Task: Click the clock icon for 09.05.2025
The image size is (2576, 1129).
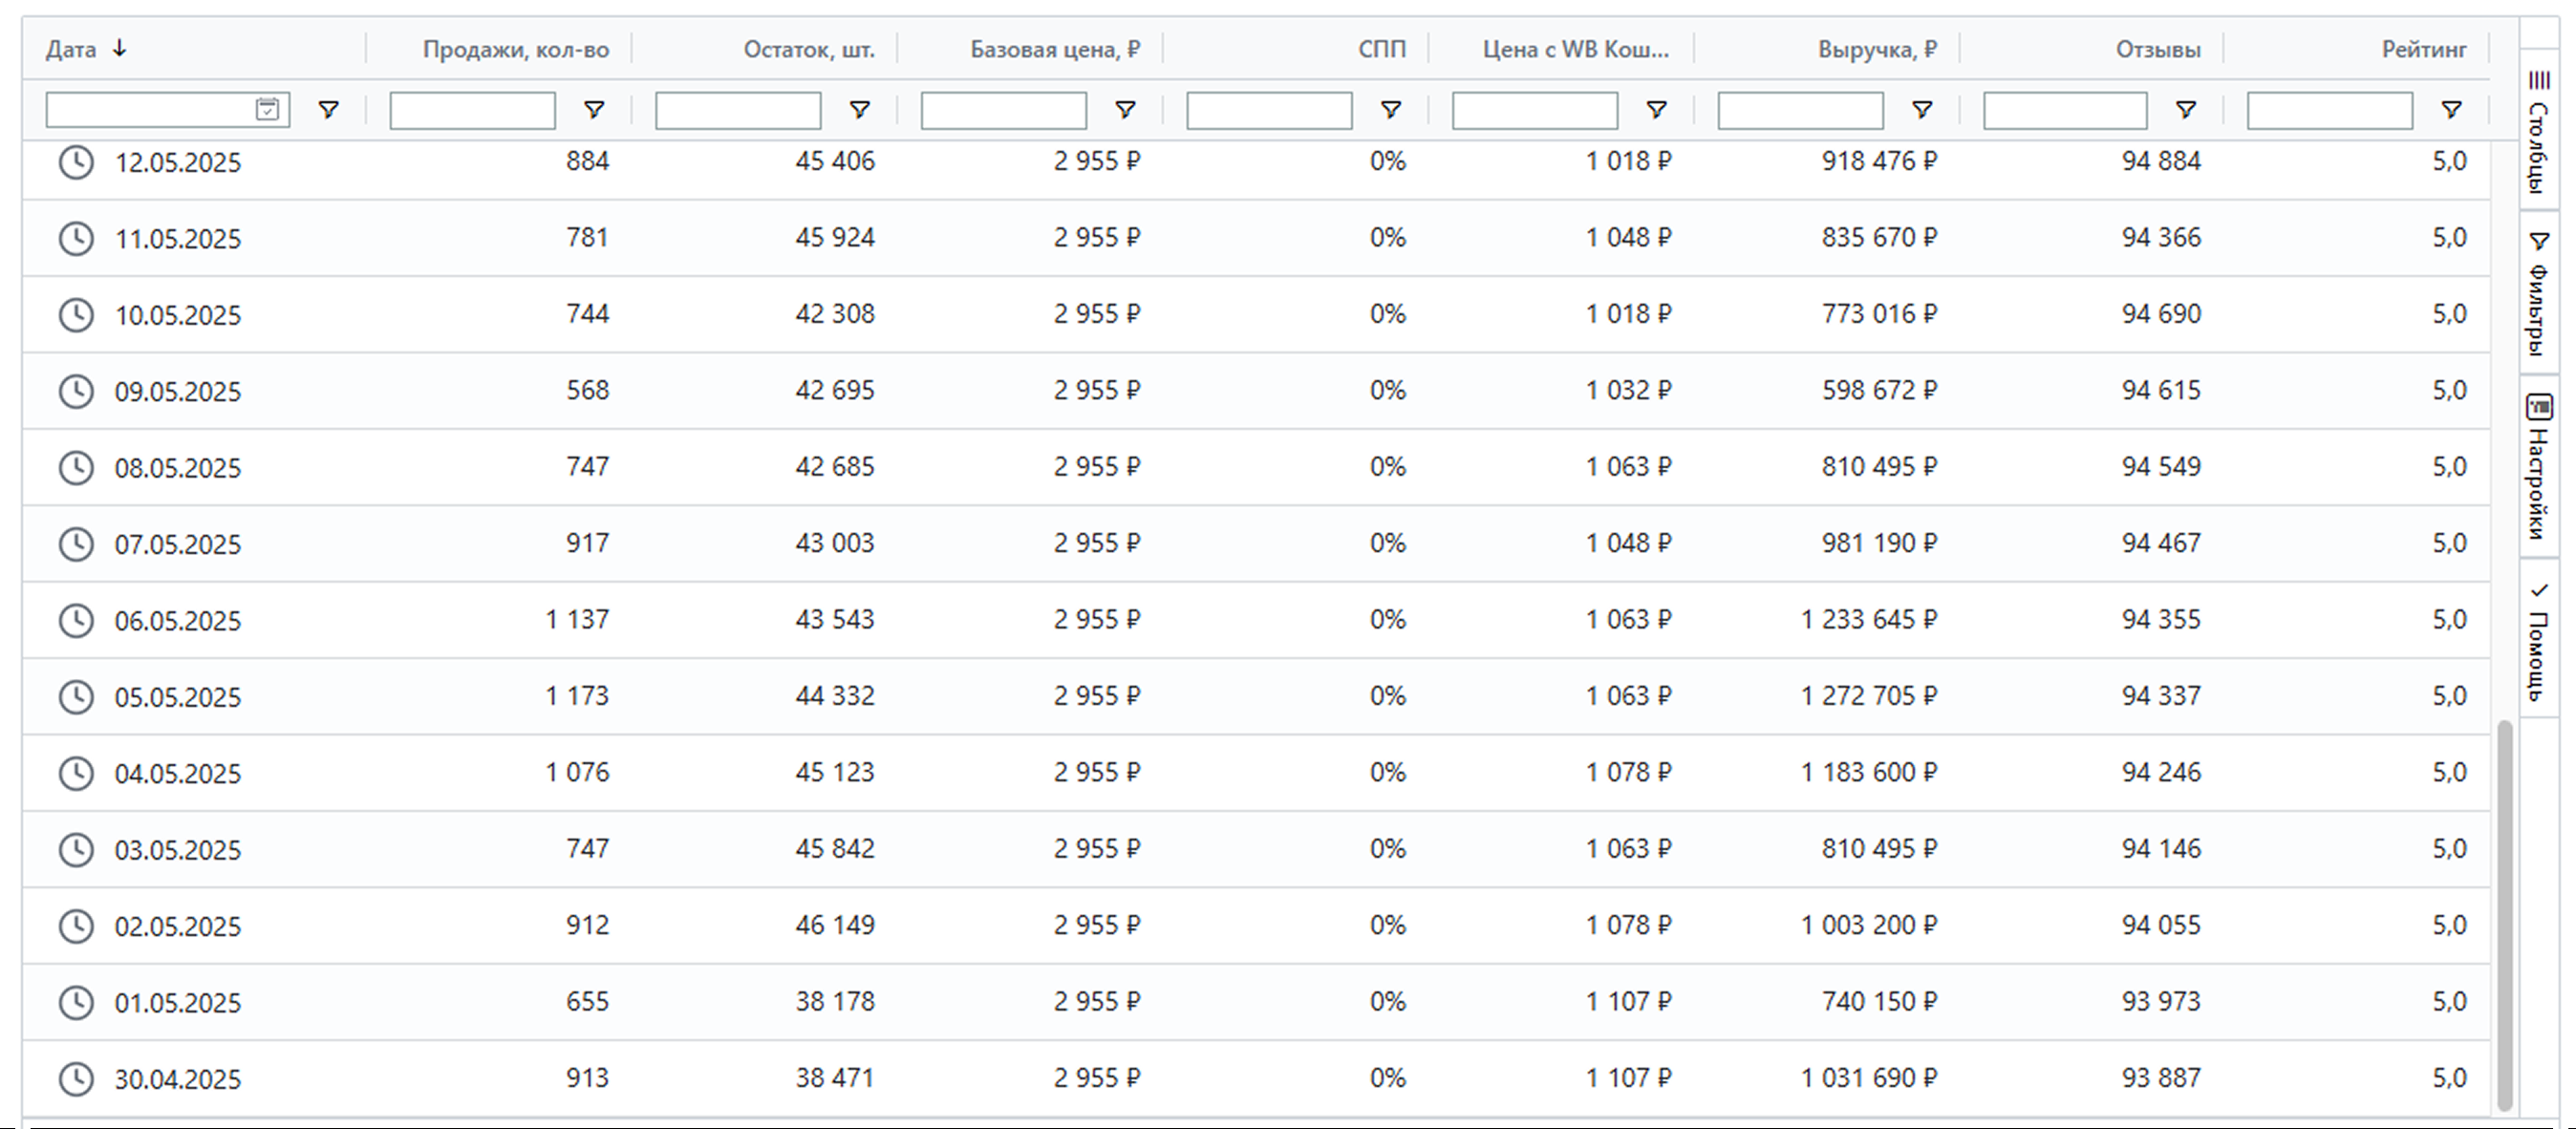Action: coord(76,391)
